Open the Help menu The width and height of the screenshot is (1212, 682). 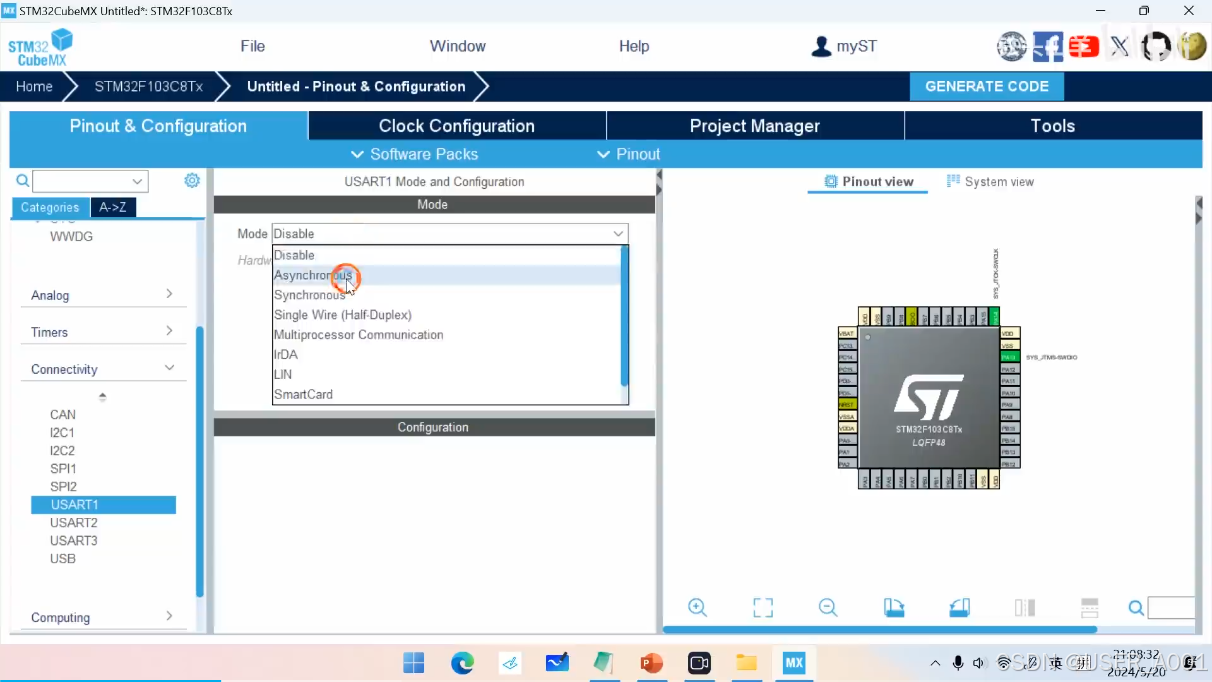[x=634, y=46]
